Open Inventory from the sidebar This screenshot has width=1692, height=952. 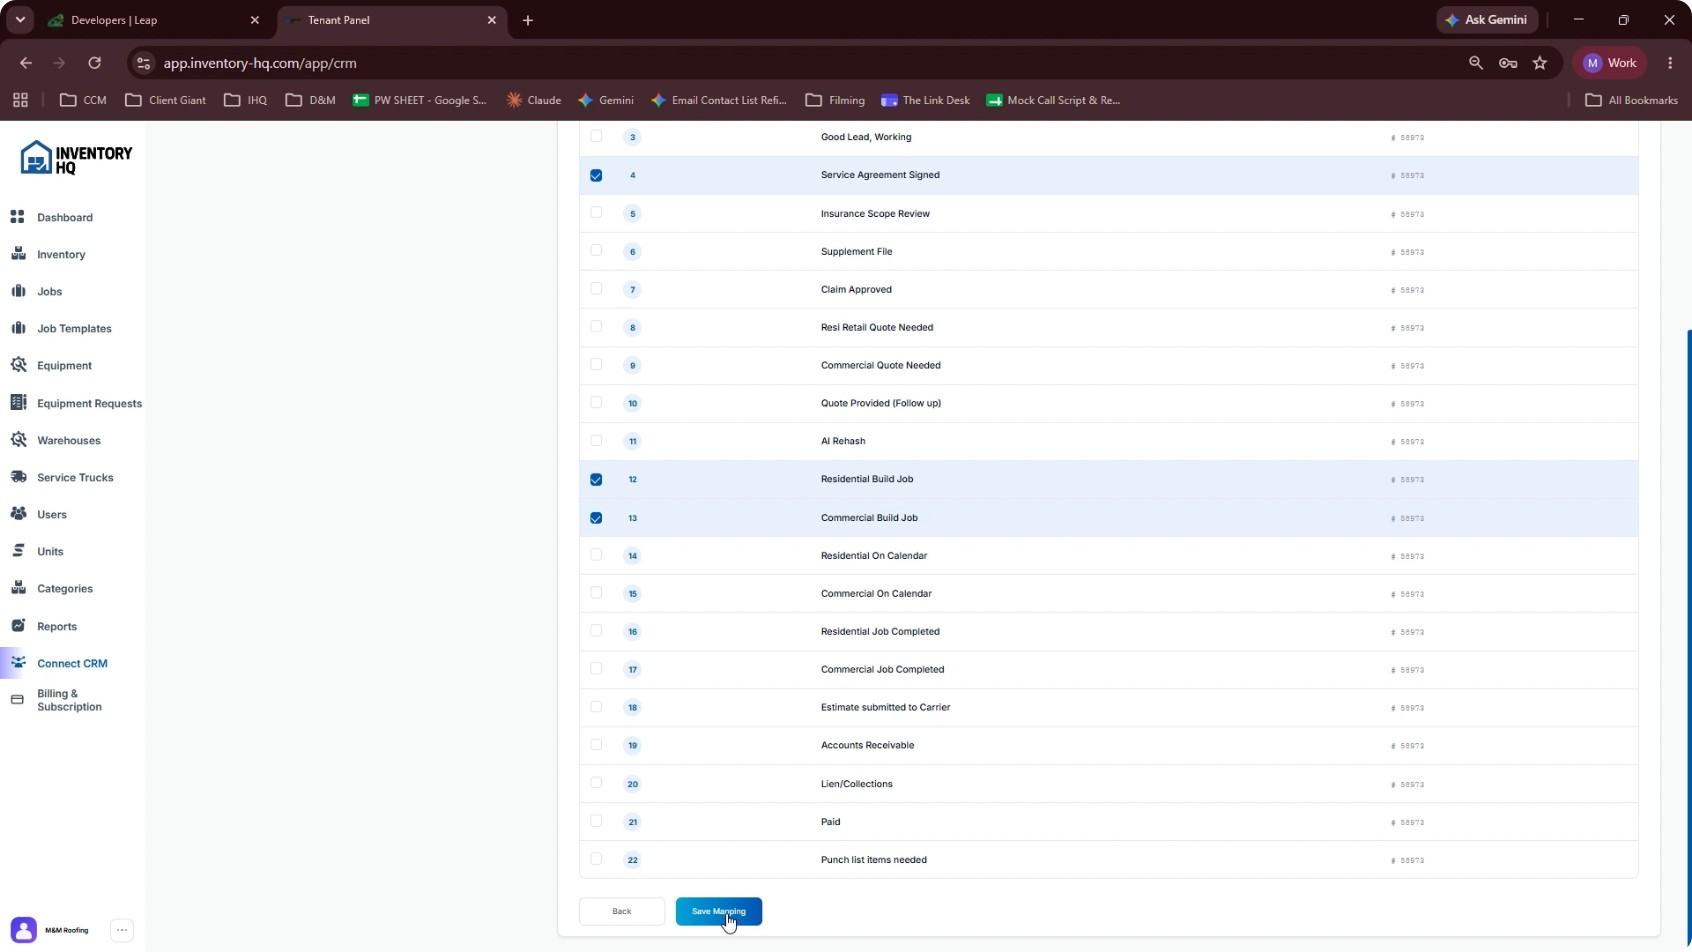[x=61, y=255]
